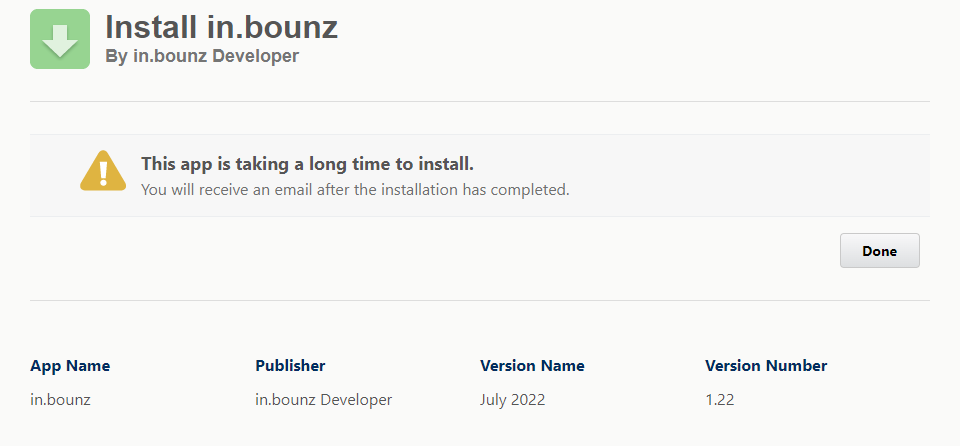Viewport: 960px width, 446px height.
Task: Click the green install download arrow icon
Action: coord(60,39)
